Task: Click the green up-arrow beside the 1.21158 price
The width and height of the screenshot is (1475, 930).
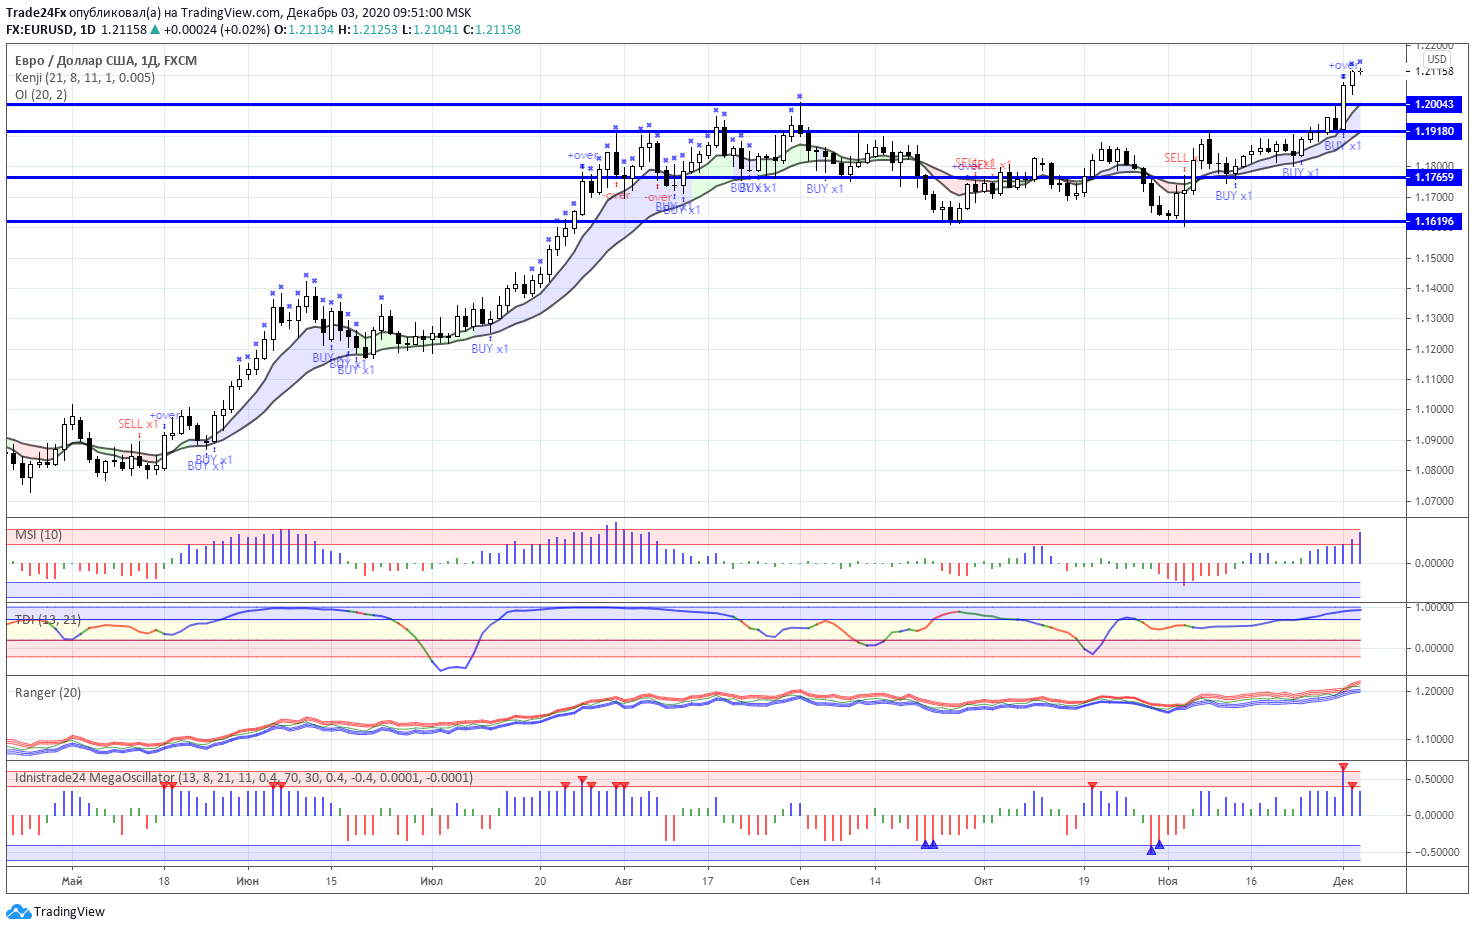Action: tap(155, 30)
